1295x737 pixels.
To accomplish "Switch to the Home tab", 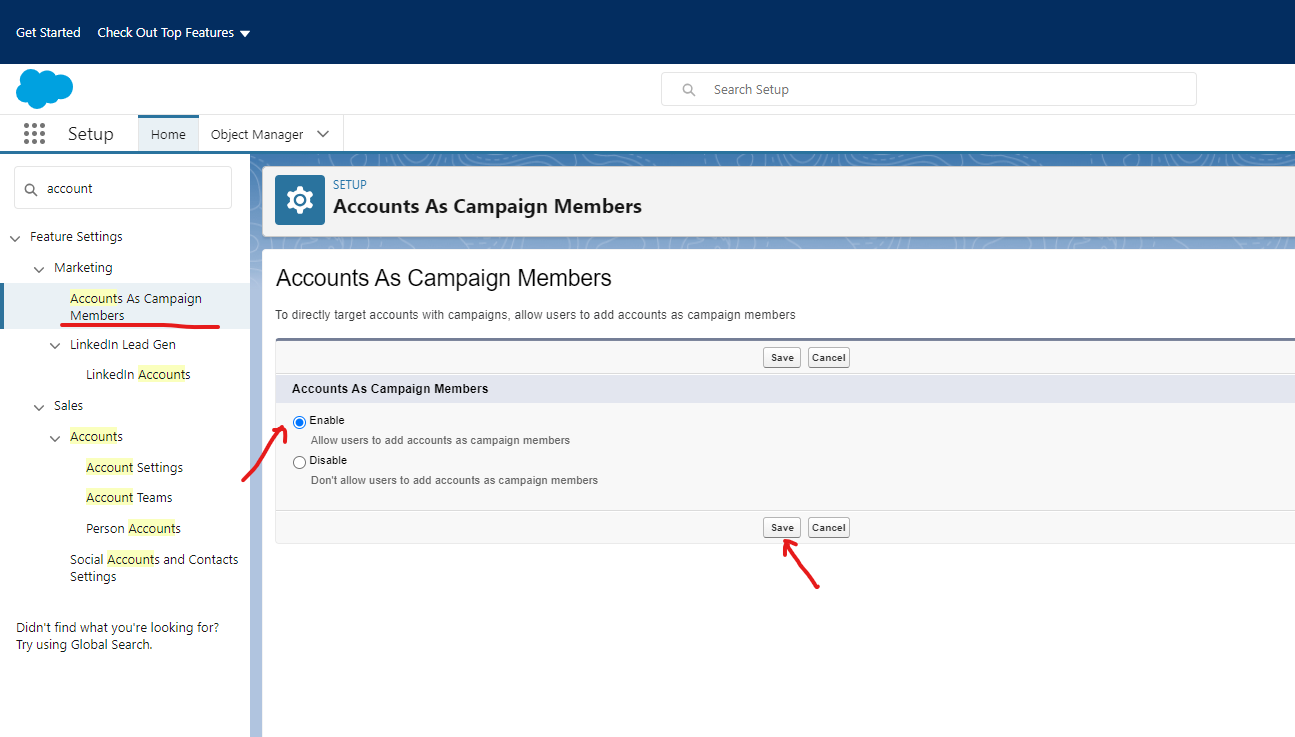I will (x=168, y=134).
